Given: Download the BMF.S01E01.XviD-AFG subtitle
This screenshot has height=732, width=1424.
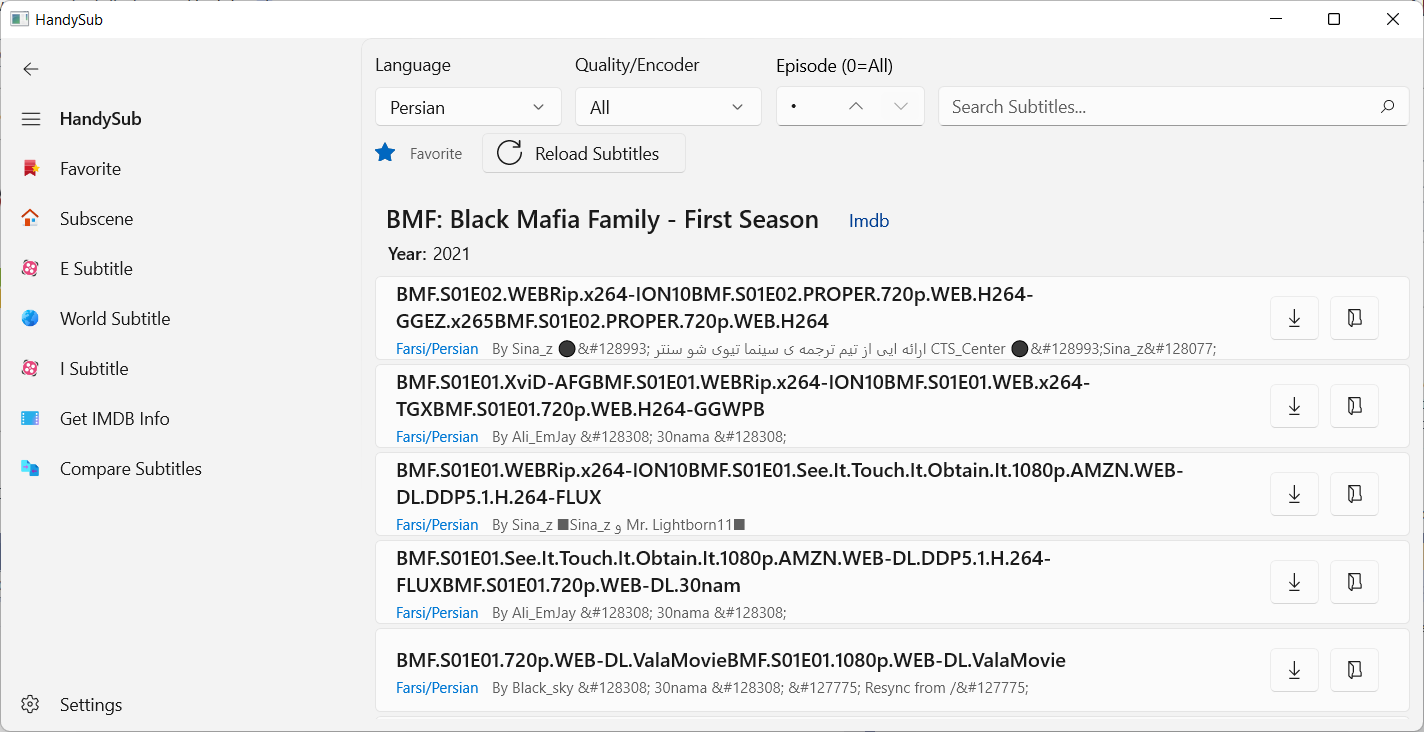Looking at the screenshot, I should pyautogui.click(x=1295, y=405).
